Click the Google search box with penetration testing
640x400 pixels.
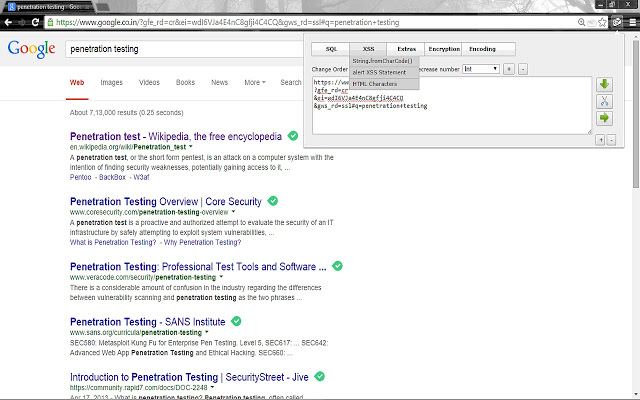pyautogui.click(x=184, y=49)
